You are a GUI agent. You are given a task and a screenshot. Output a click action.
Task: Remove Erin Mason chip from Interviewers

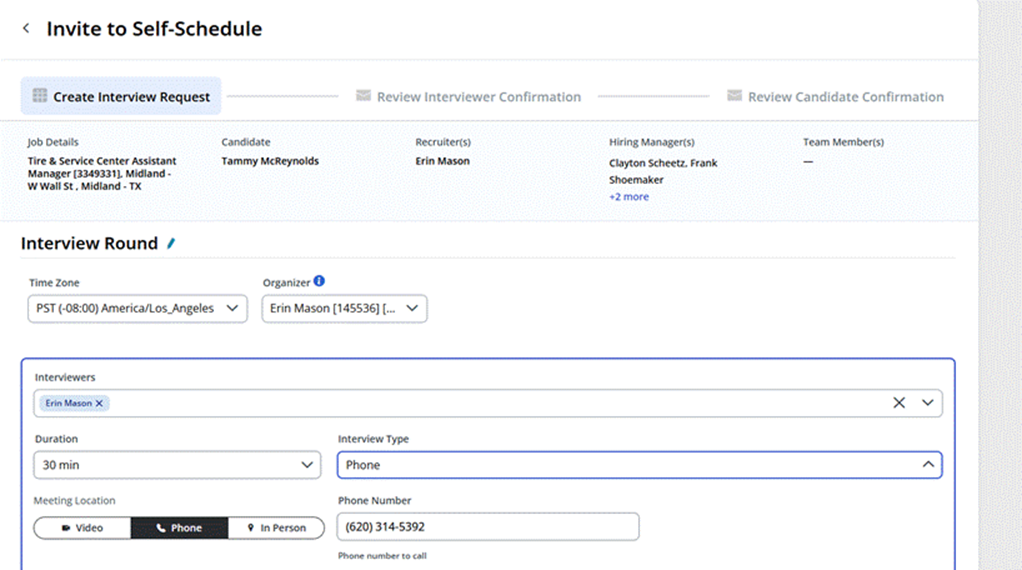click(99, 403)
